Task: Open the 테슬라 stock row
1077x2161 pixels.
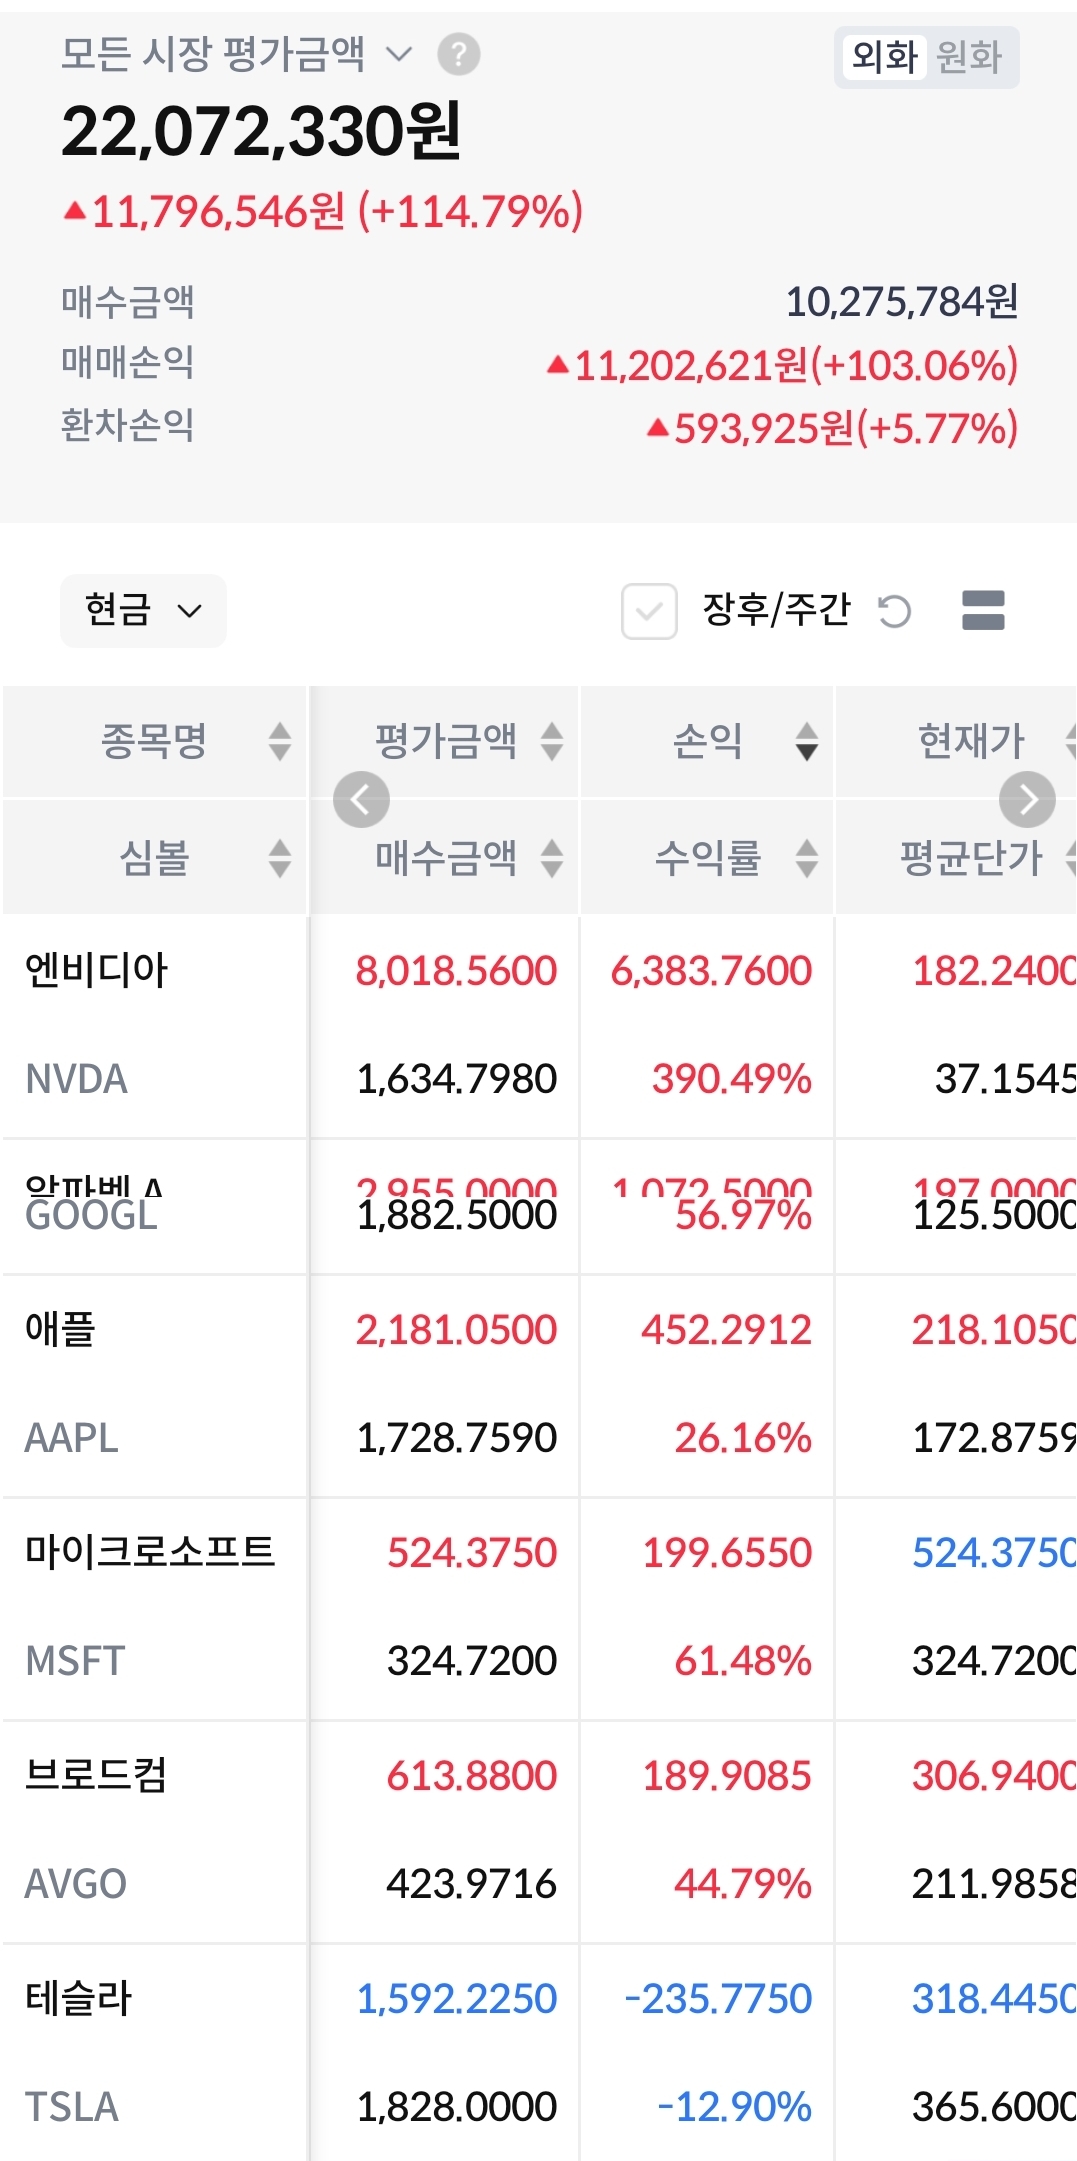Action: coord(78,1998)
